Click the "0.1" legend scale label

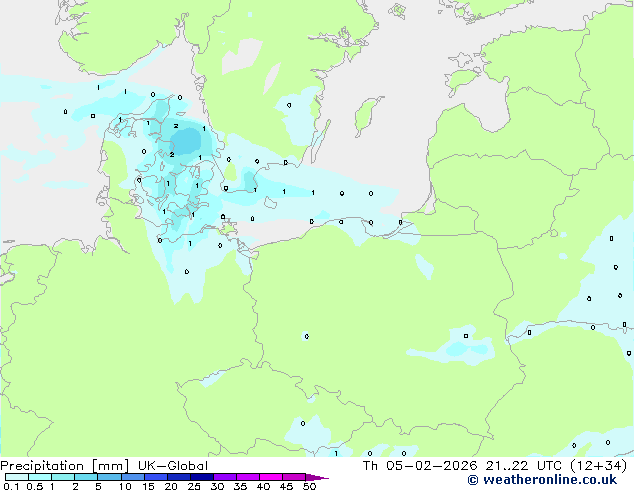tap(11, 486)
